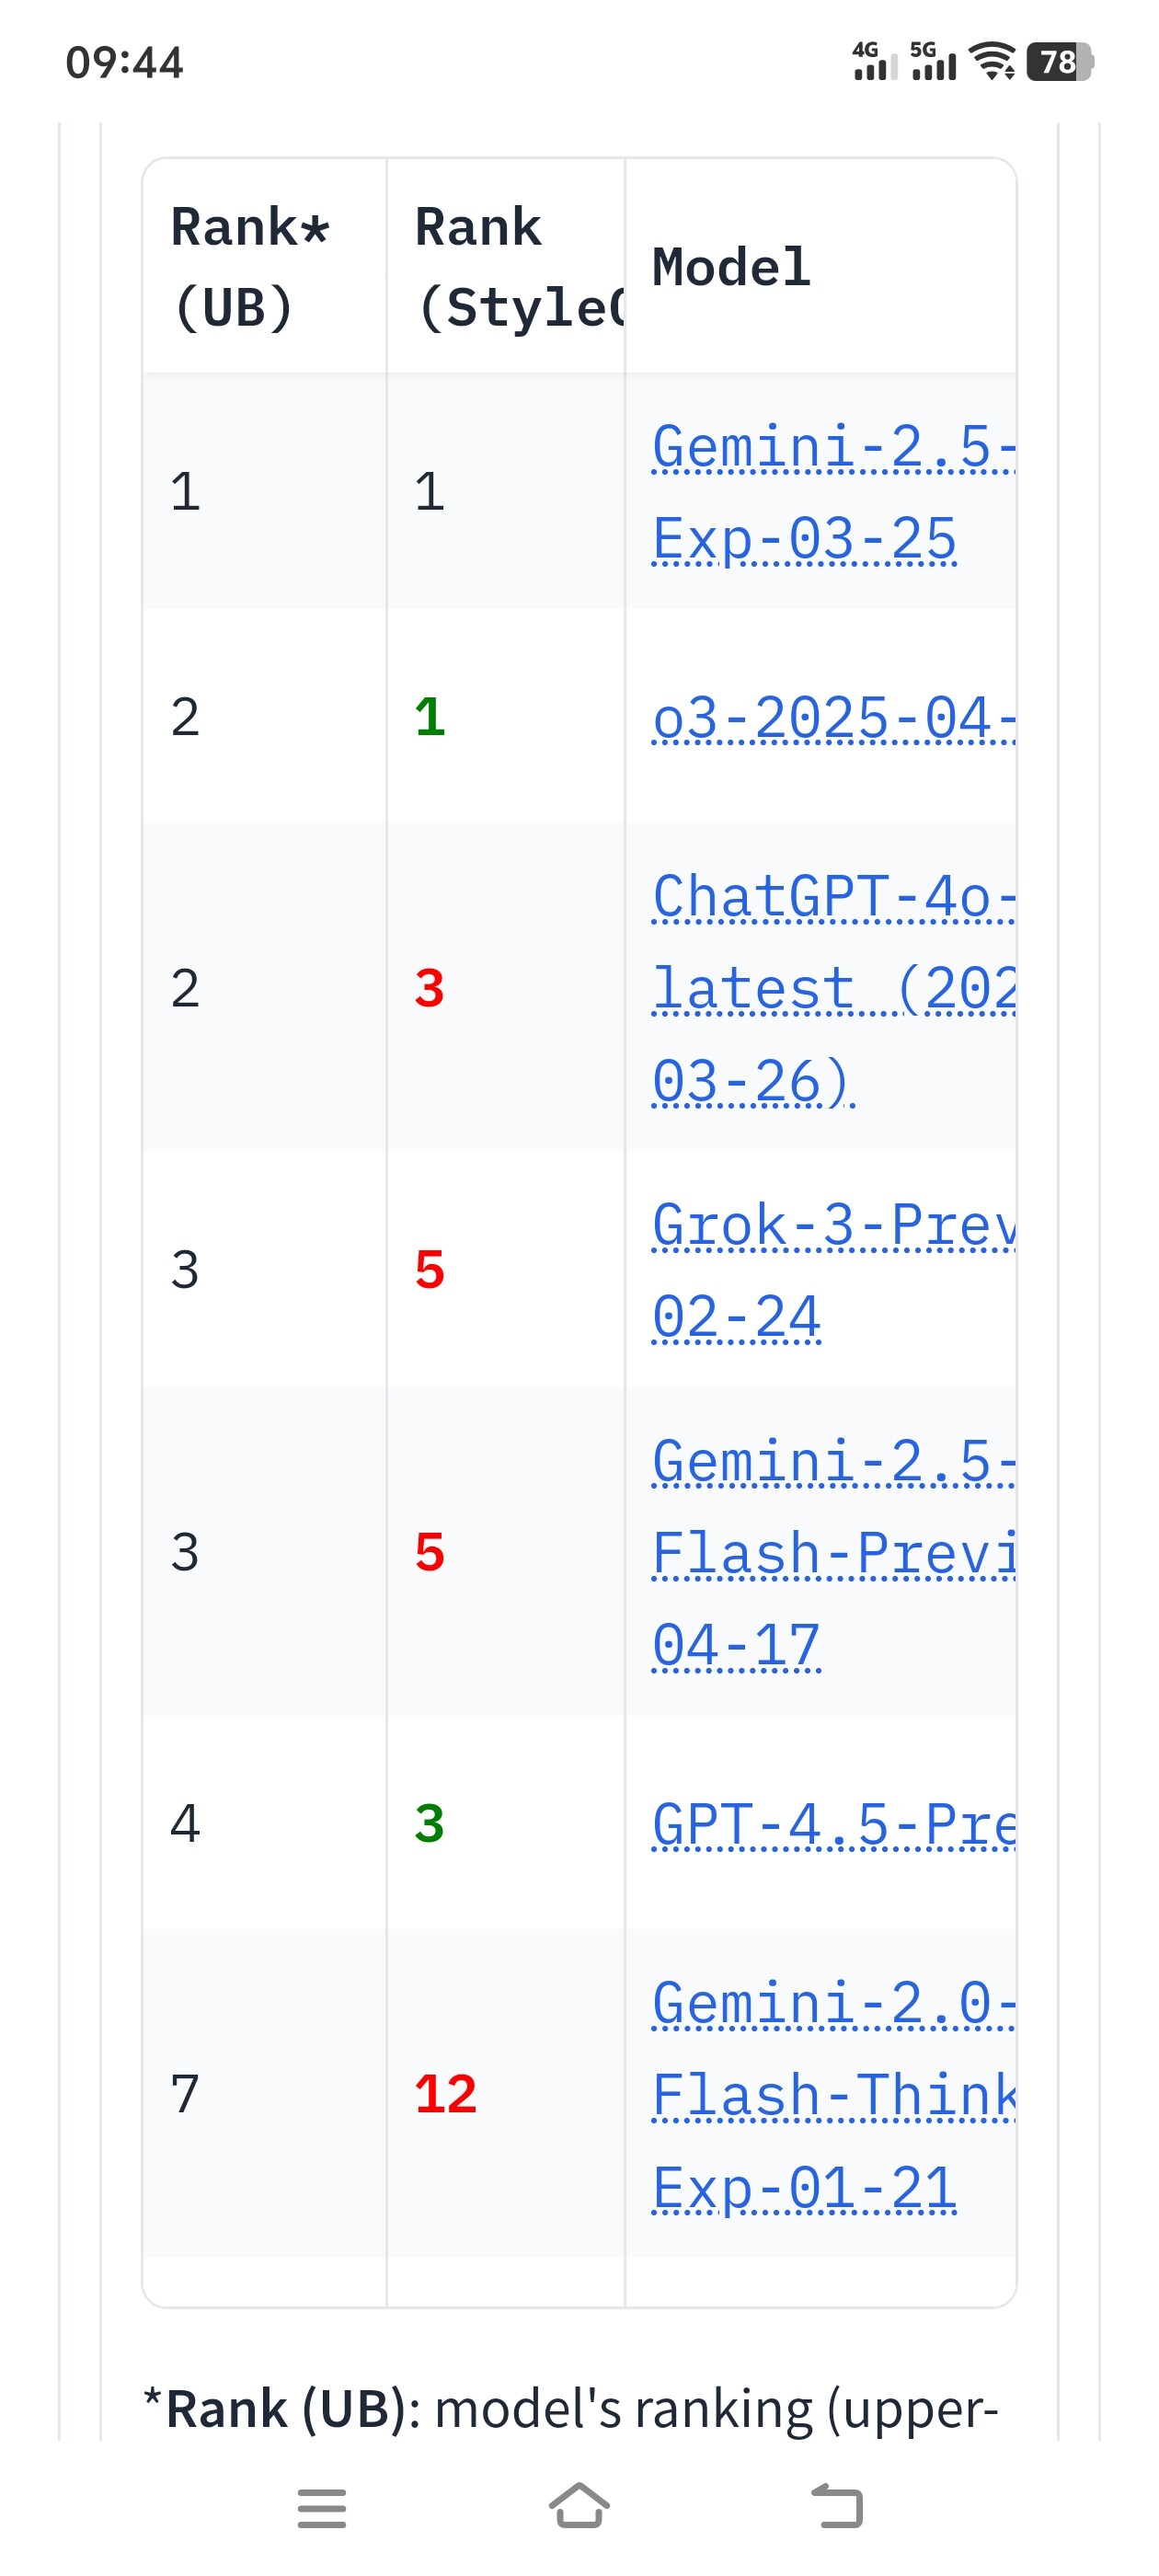Open the GPT-4.5-Preview model link
1159x2576 pixels.
click(833, 1824)
